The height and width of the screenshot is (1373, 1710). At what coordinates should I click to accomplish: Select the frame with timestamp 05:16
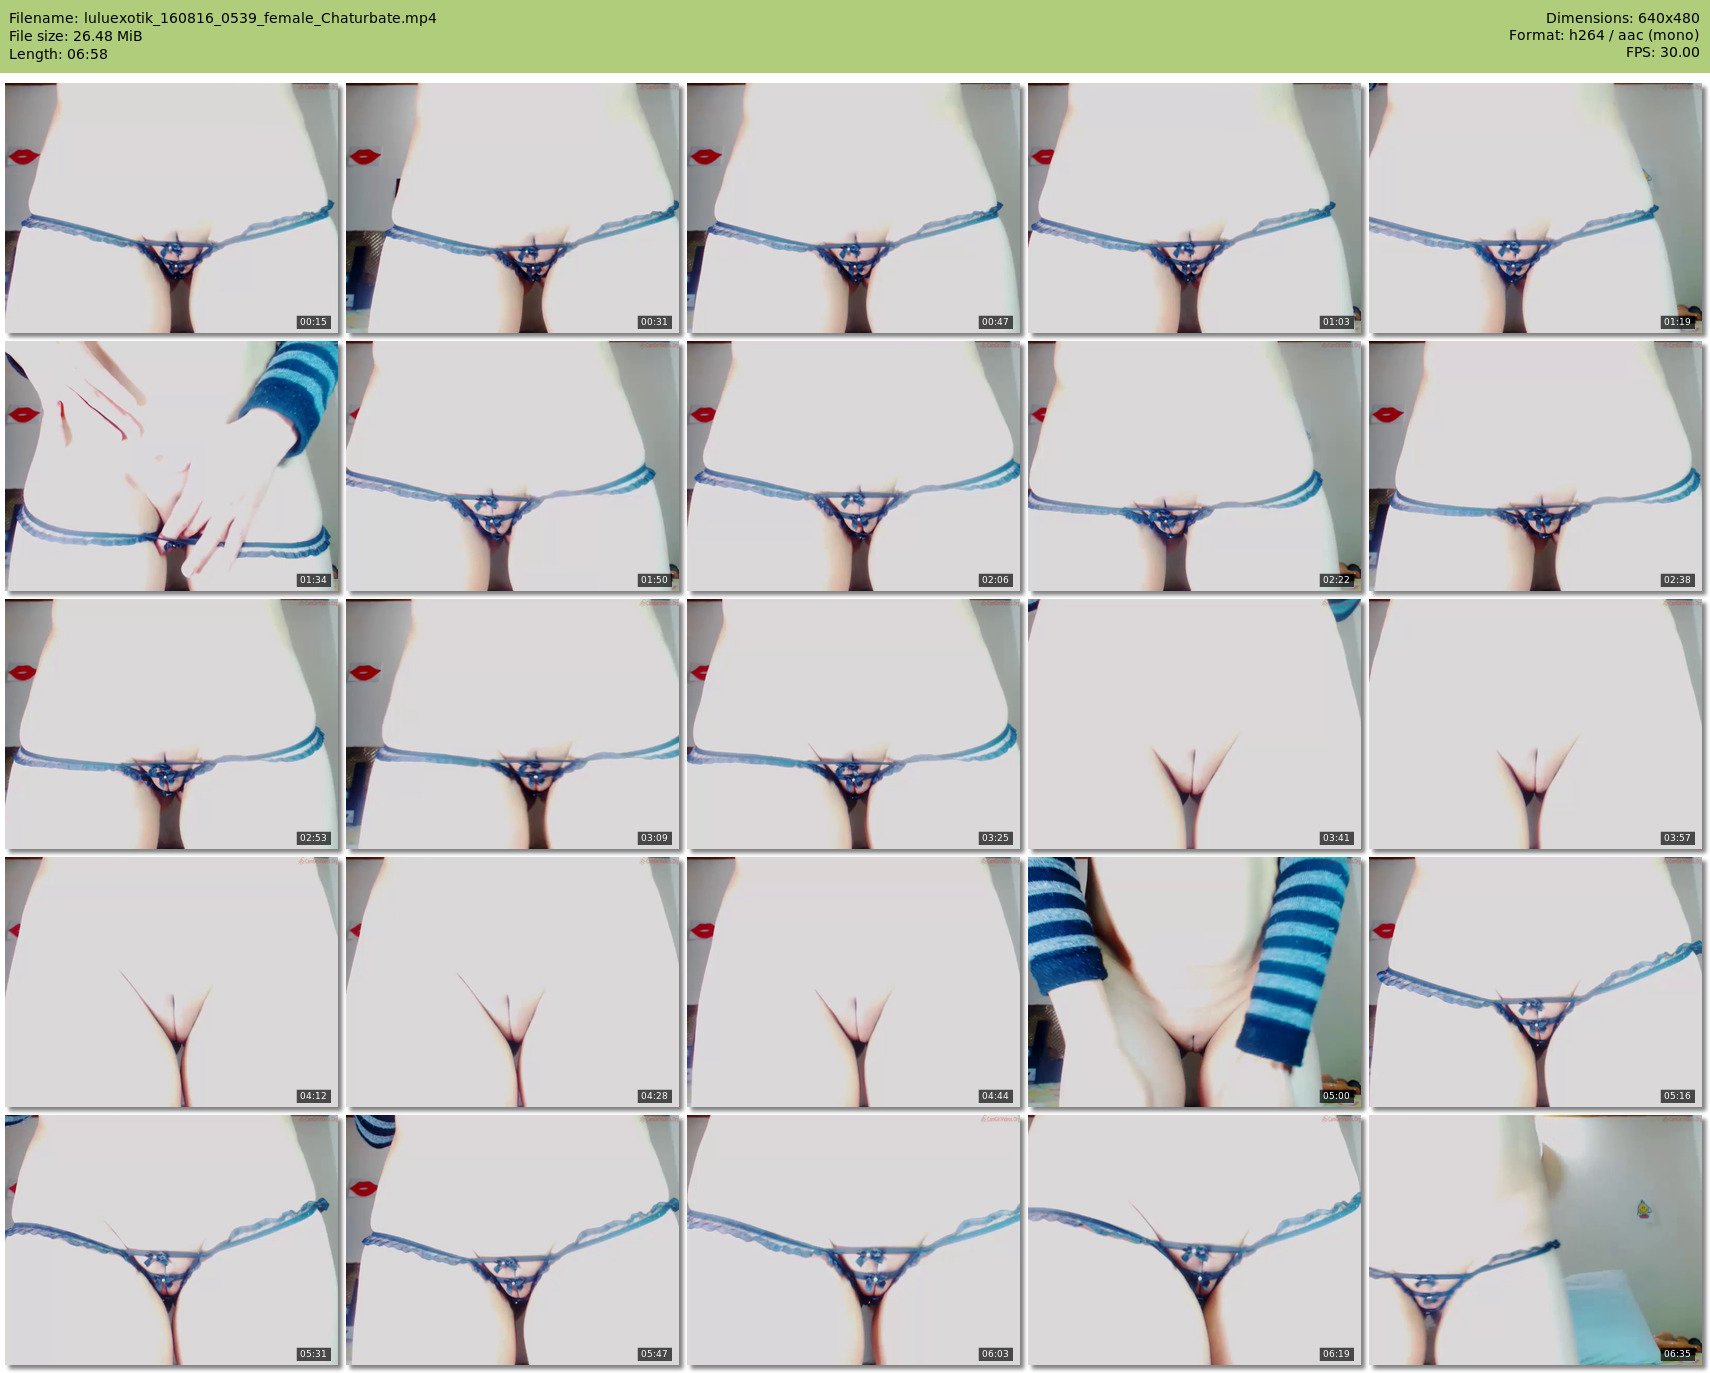[x=1536, y=982]
